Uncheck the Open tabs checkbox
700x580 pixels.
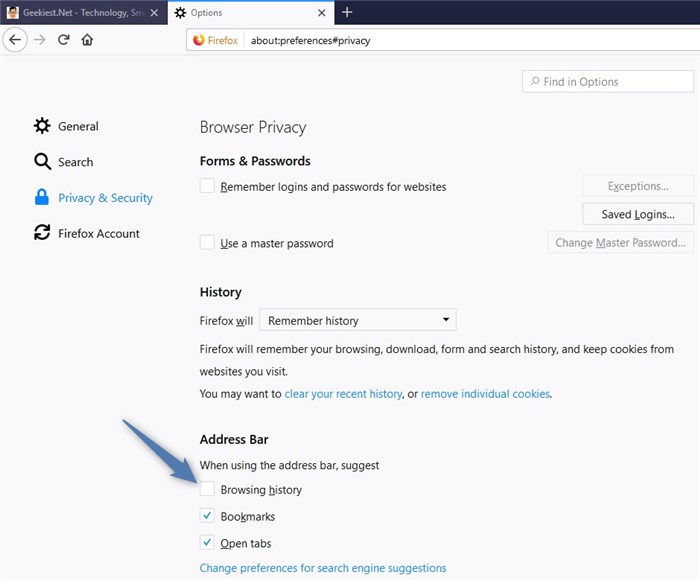(x=207, y=543)
